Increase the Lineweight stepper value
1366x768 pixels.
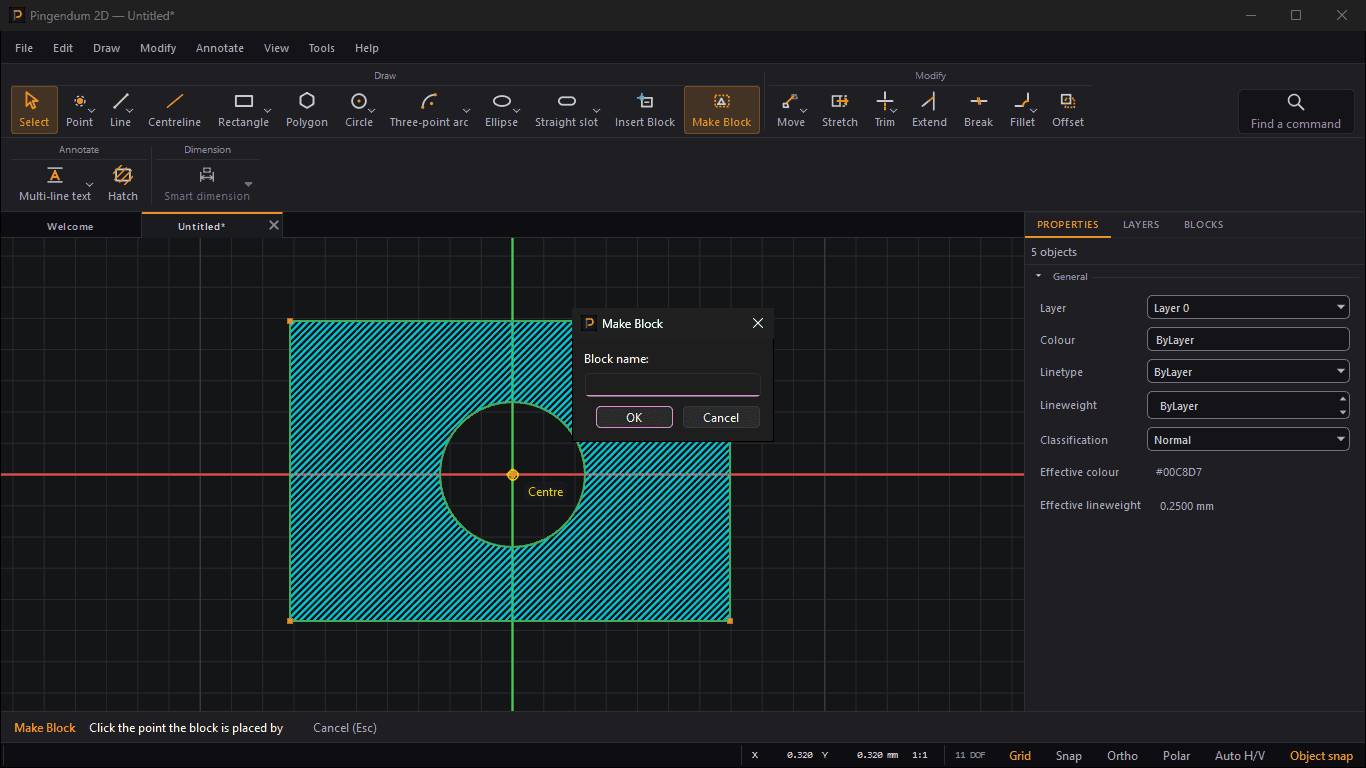[x=1342, y=399]
